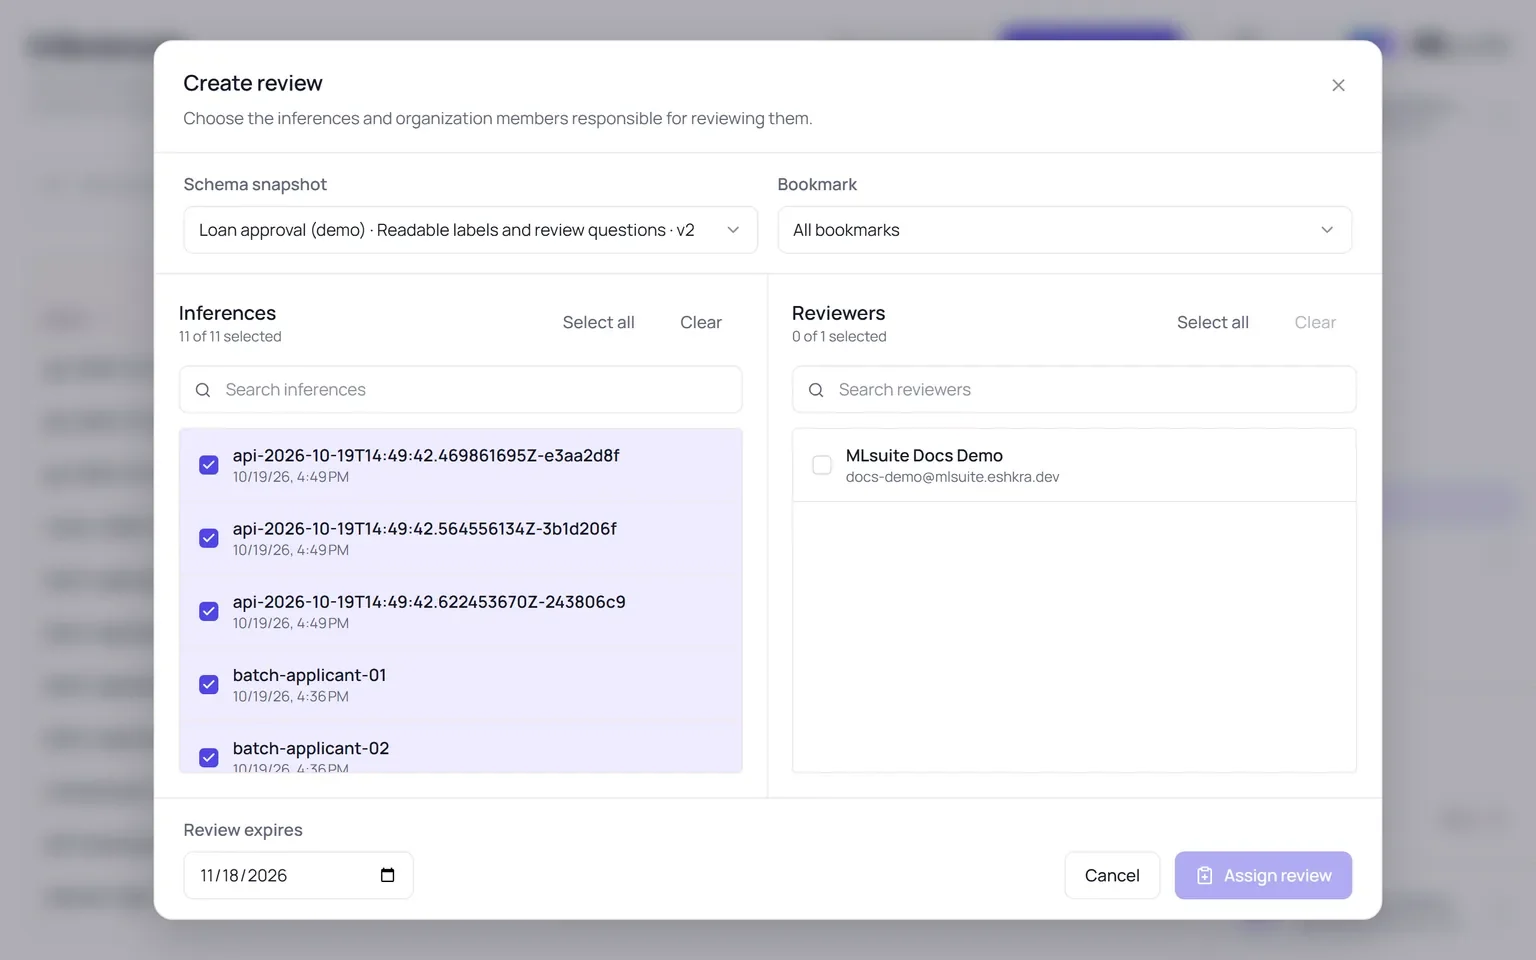Focus the Search reviewers field
This screenshot has width=1536, height=960.
(x=1074, y=390)
